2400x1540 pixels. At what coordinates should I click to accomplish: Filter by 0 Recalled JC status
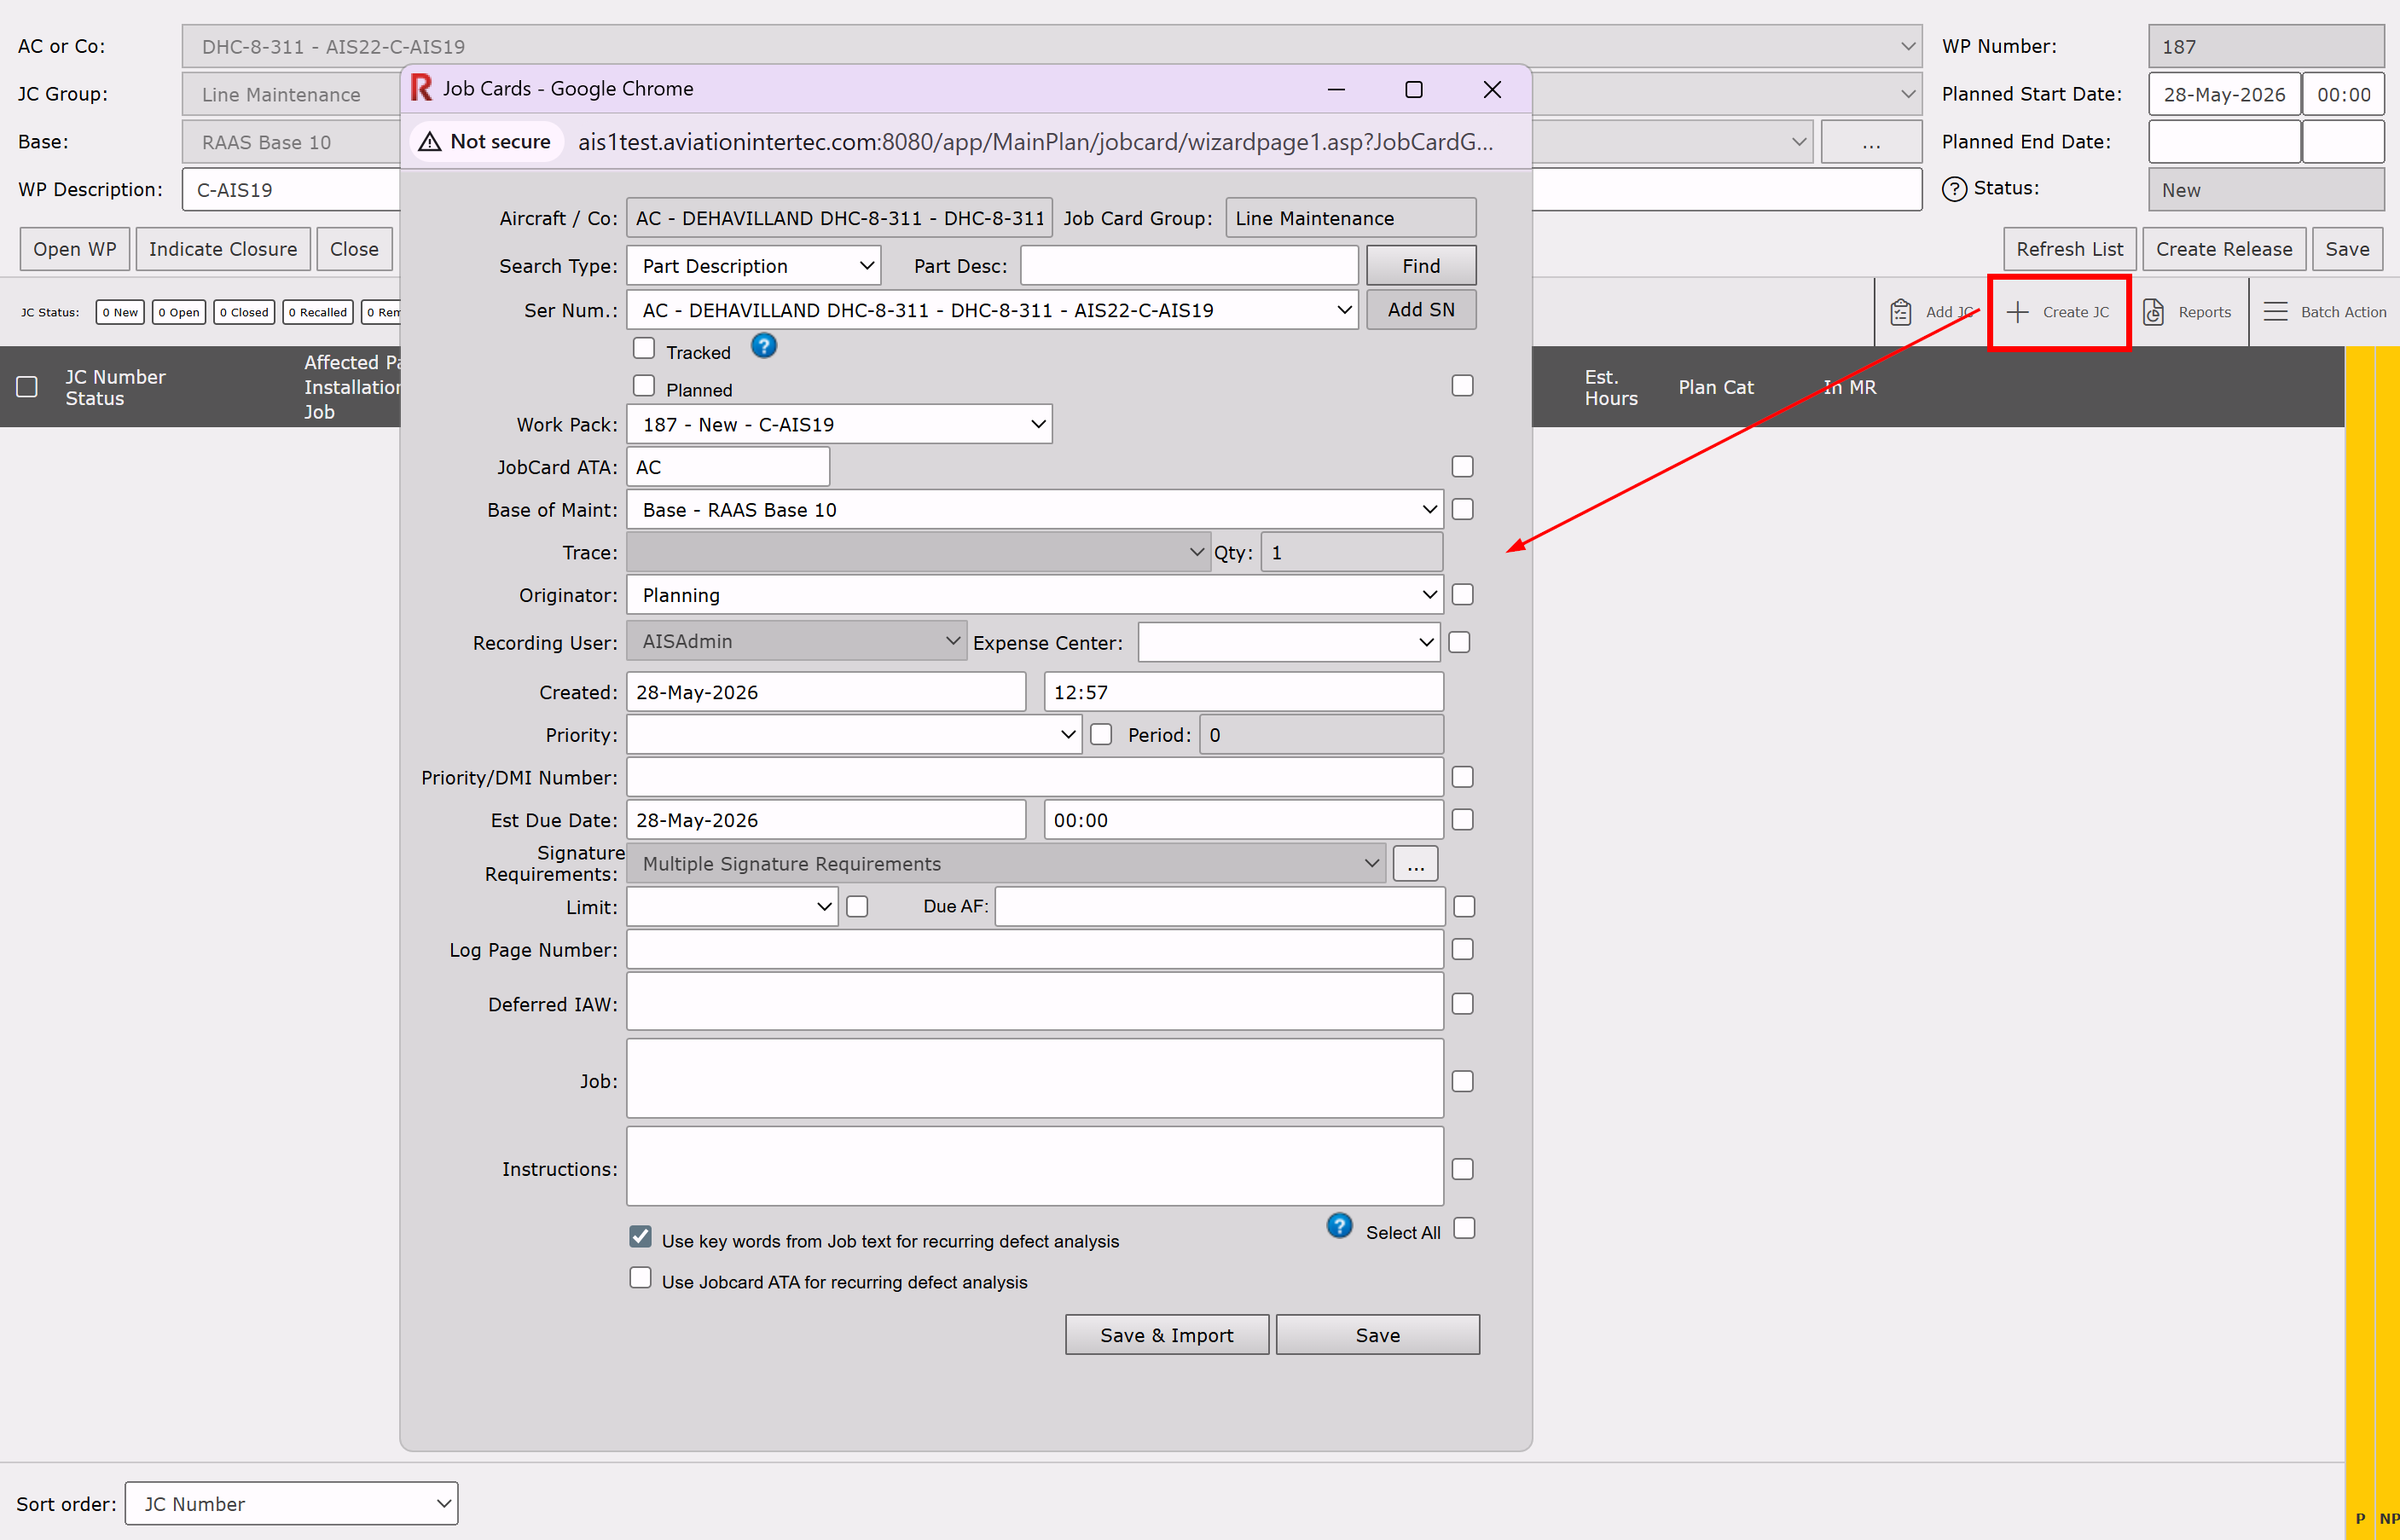318,312
